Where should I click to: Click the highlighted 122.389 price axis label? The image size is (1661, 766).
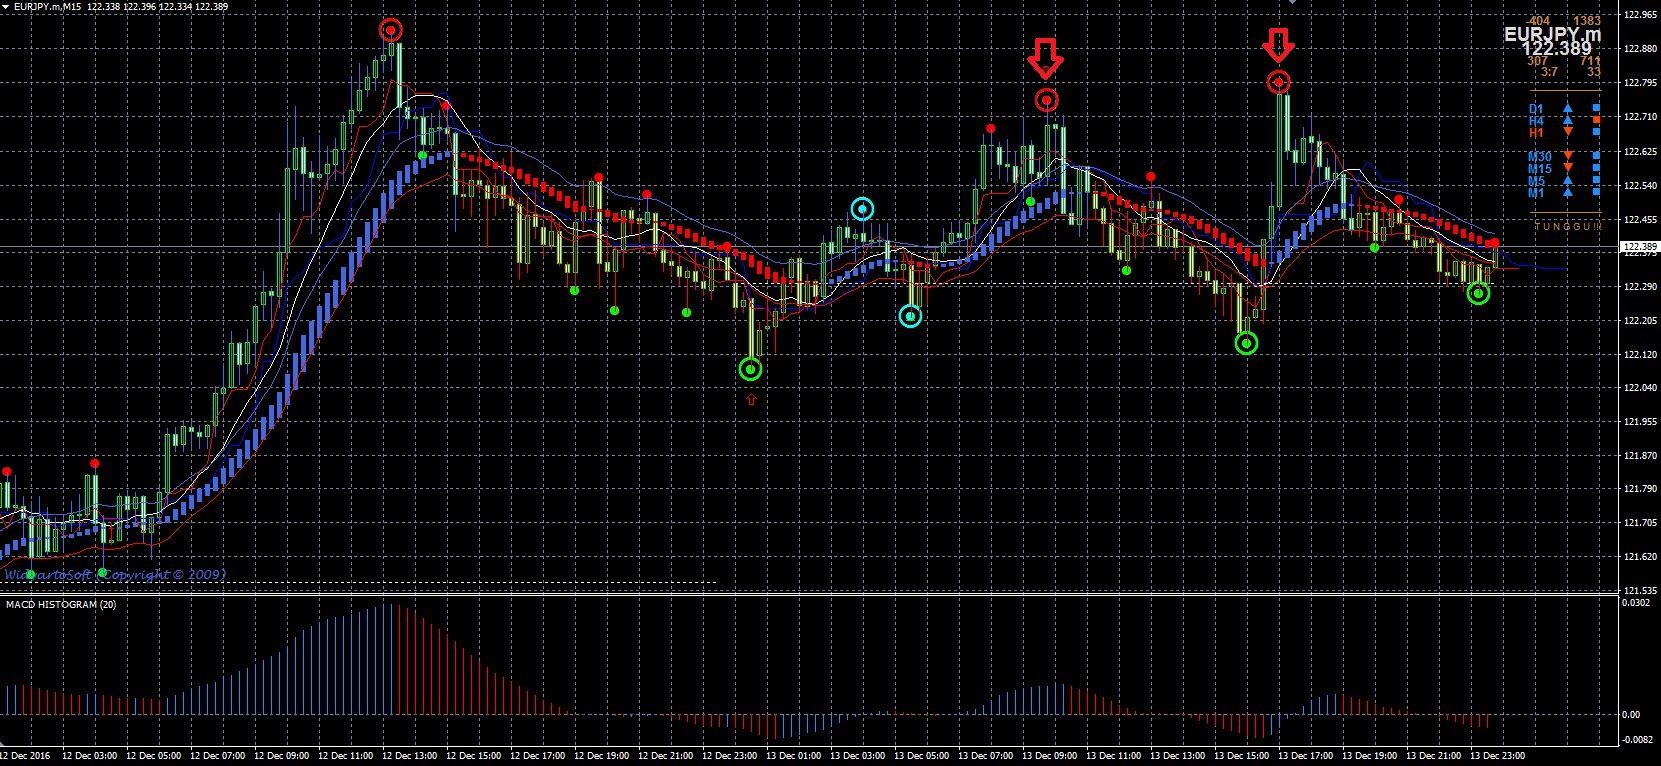(x=1636, y=246)
